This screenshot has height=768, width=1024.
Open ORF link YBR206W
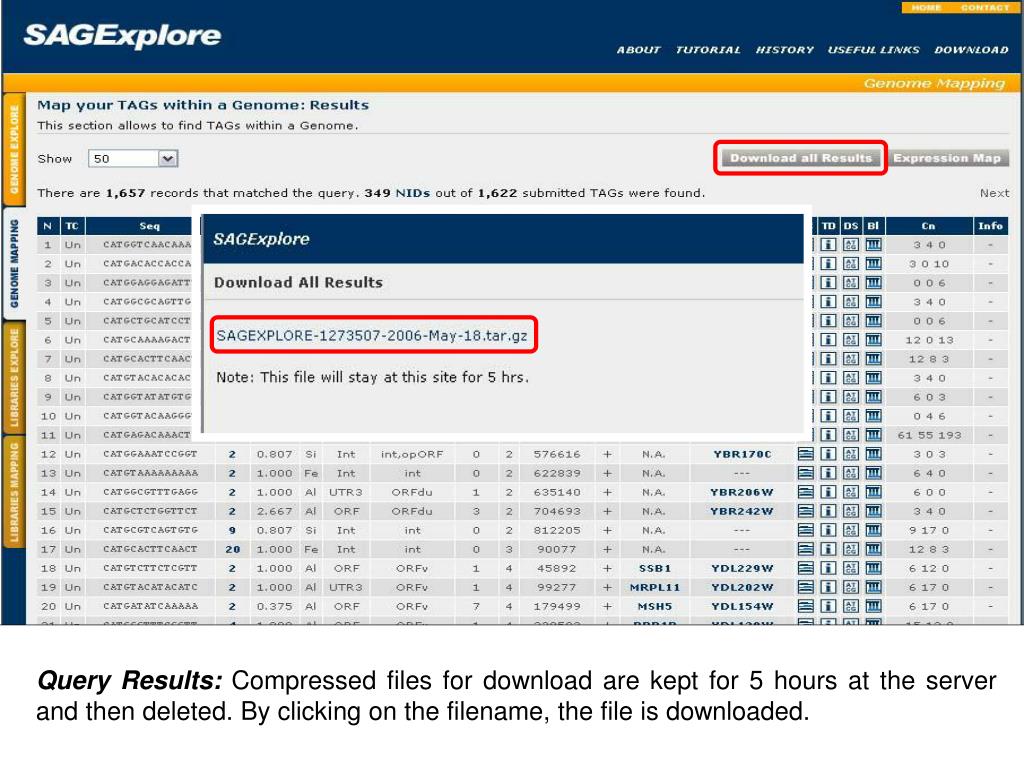pos(742,492)
